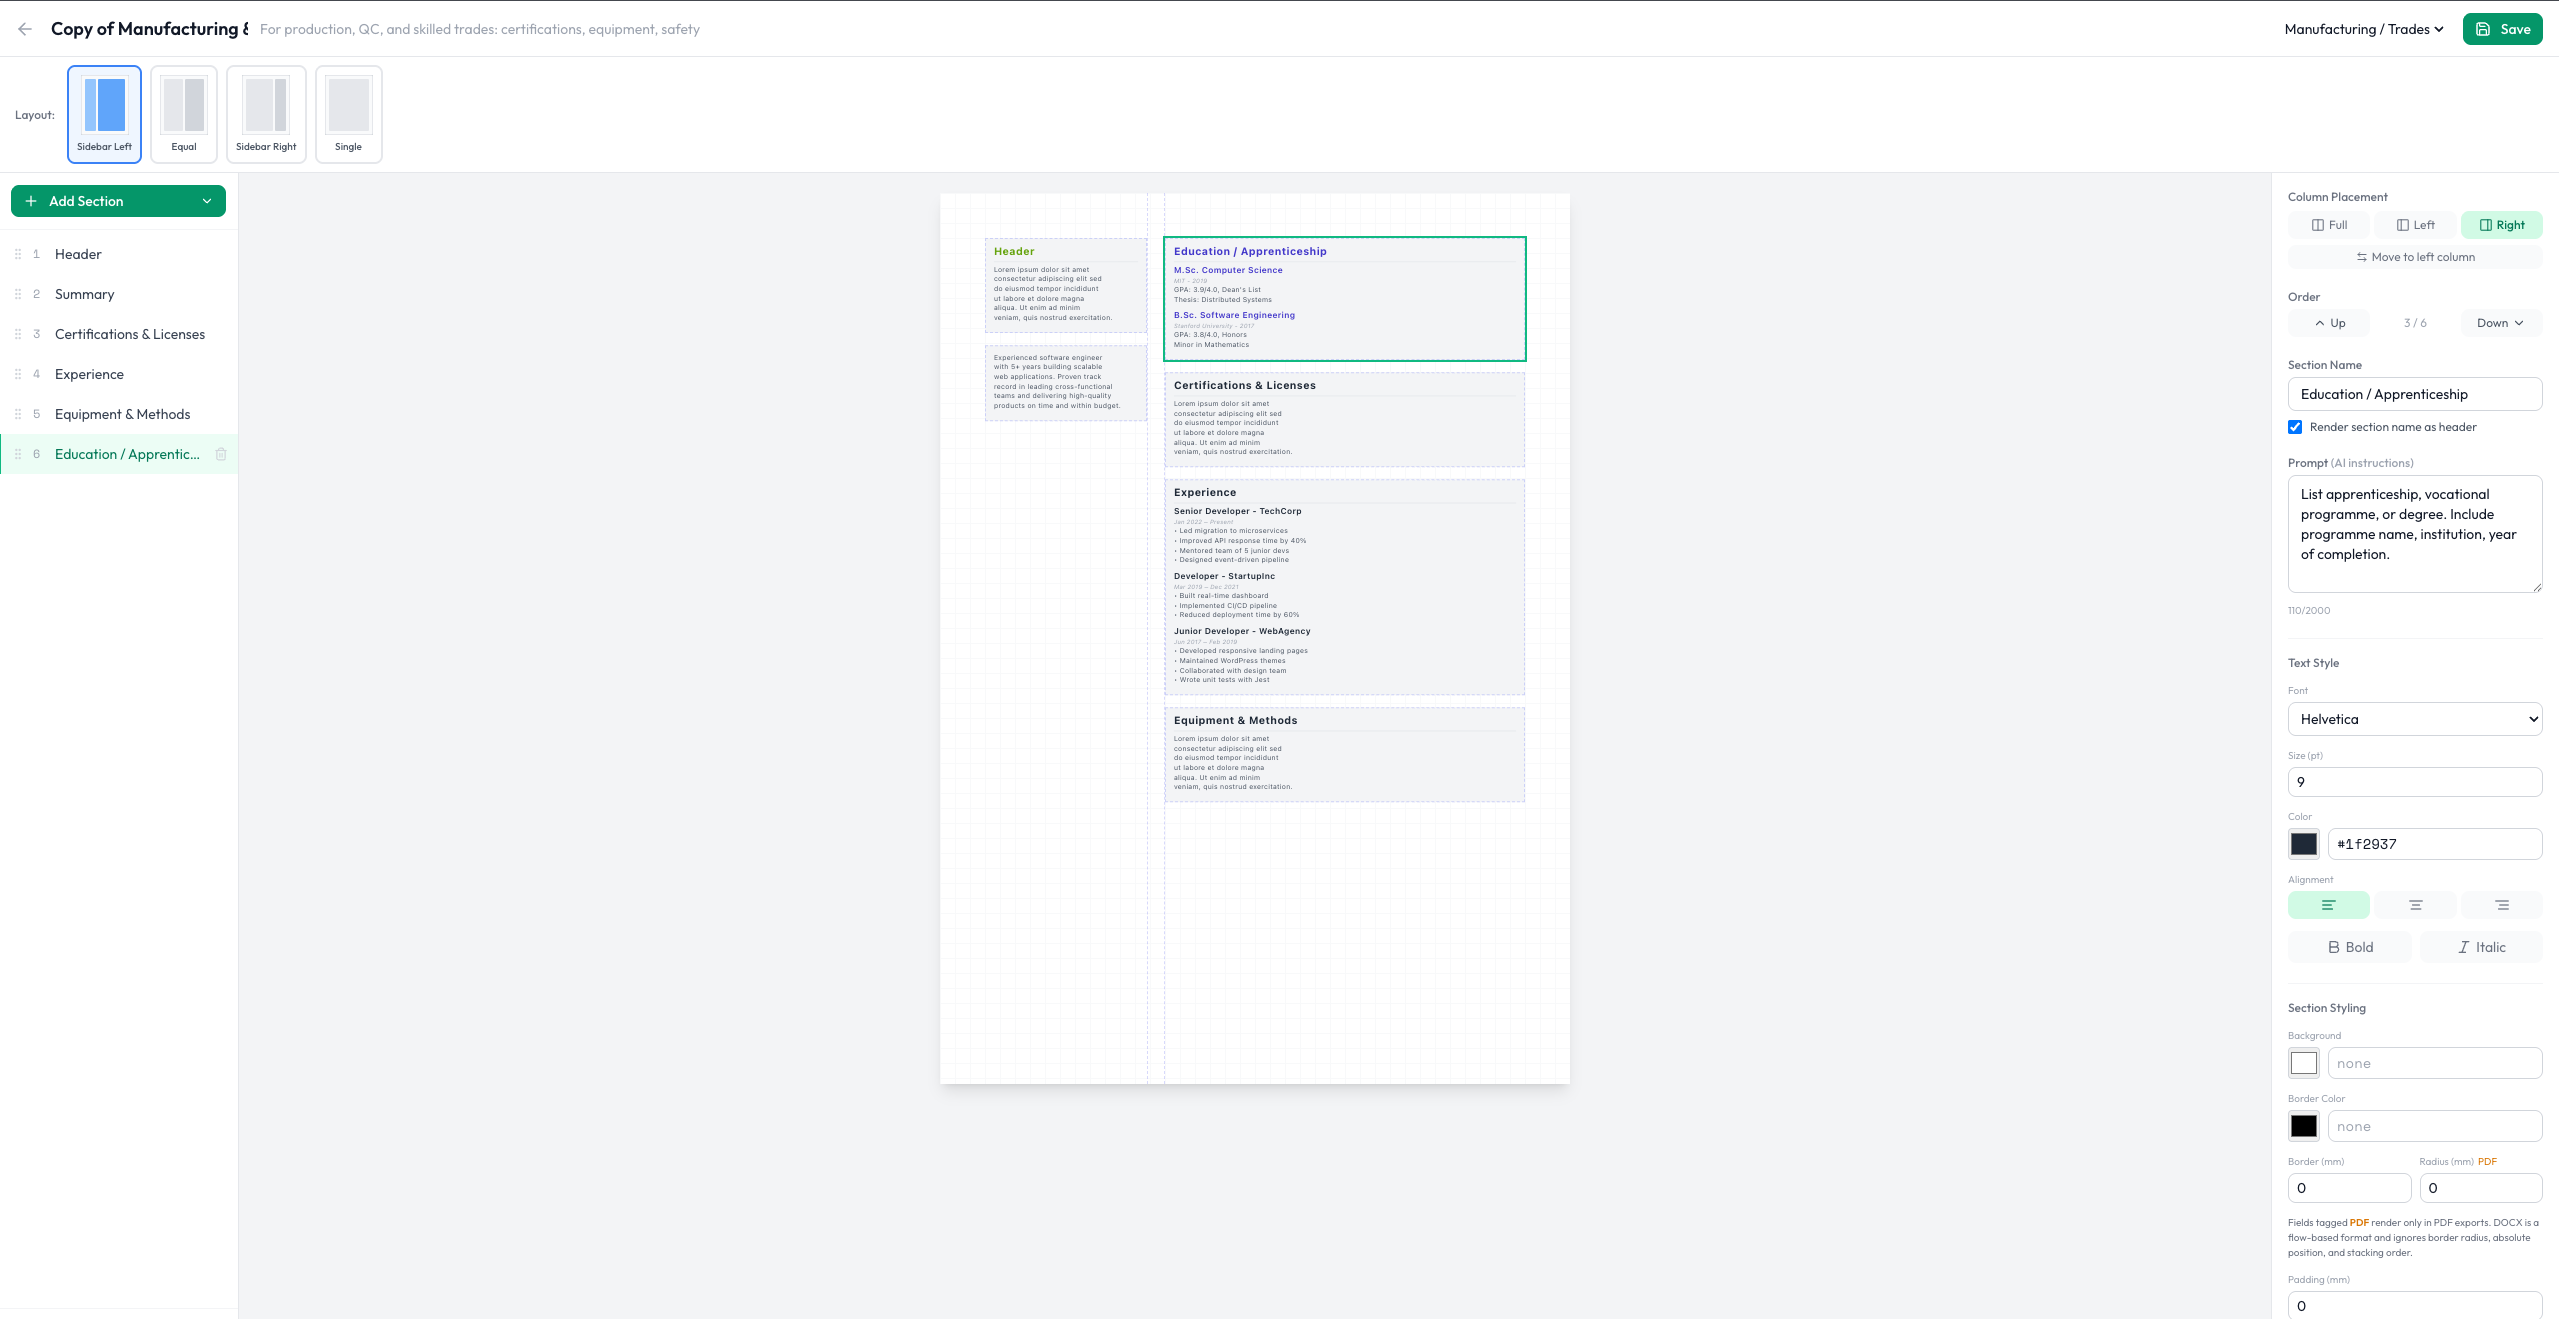Screen dimensions: 2559x1319
Task: Click the Background color value field
Action: pyautogui.click(x=2435, y=1063)
